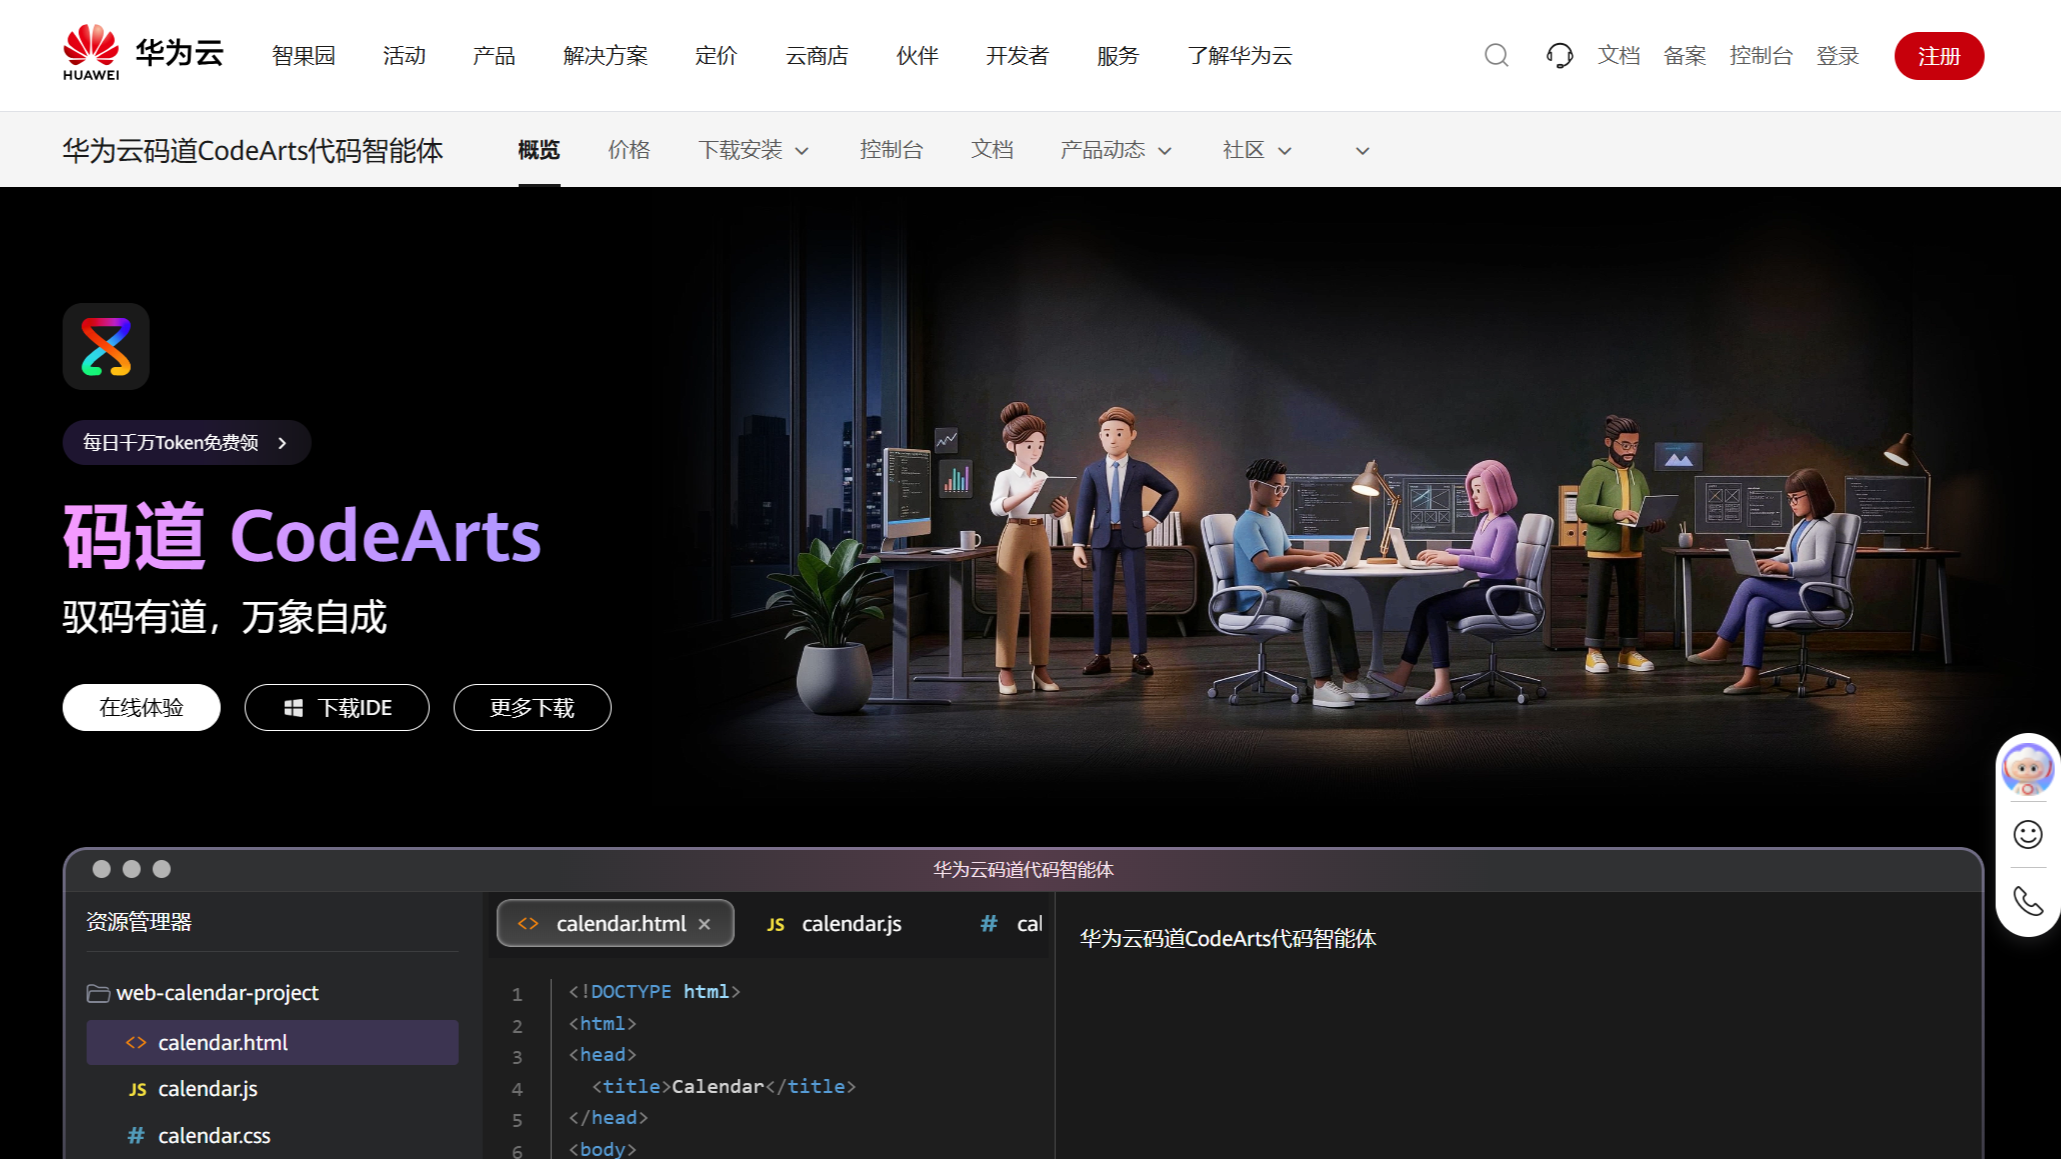
Task: Click the web-calendar-project folder icon
Action: [x=98, y=993]
